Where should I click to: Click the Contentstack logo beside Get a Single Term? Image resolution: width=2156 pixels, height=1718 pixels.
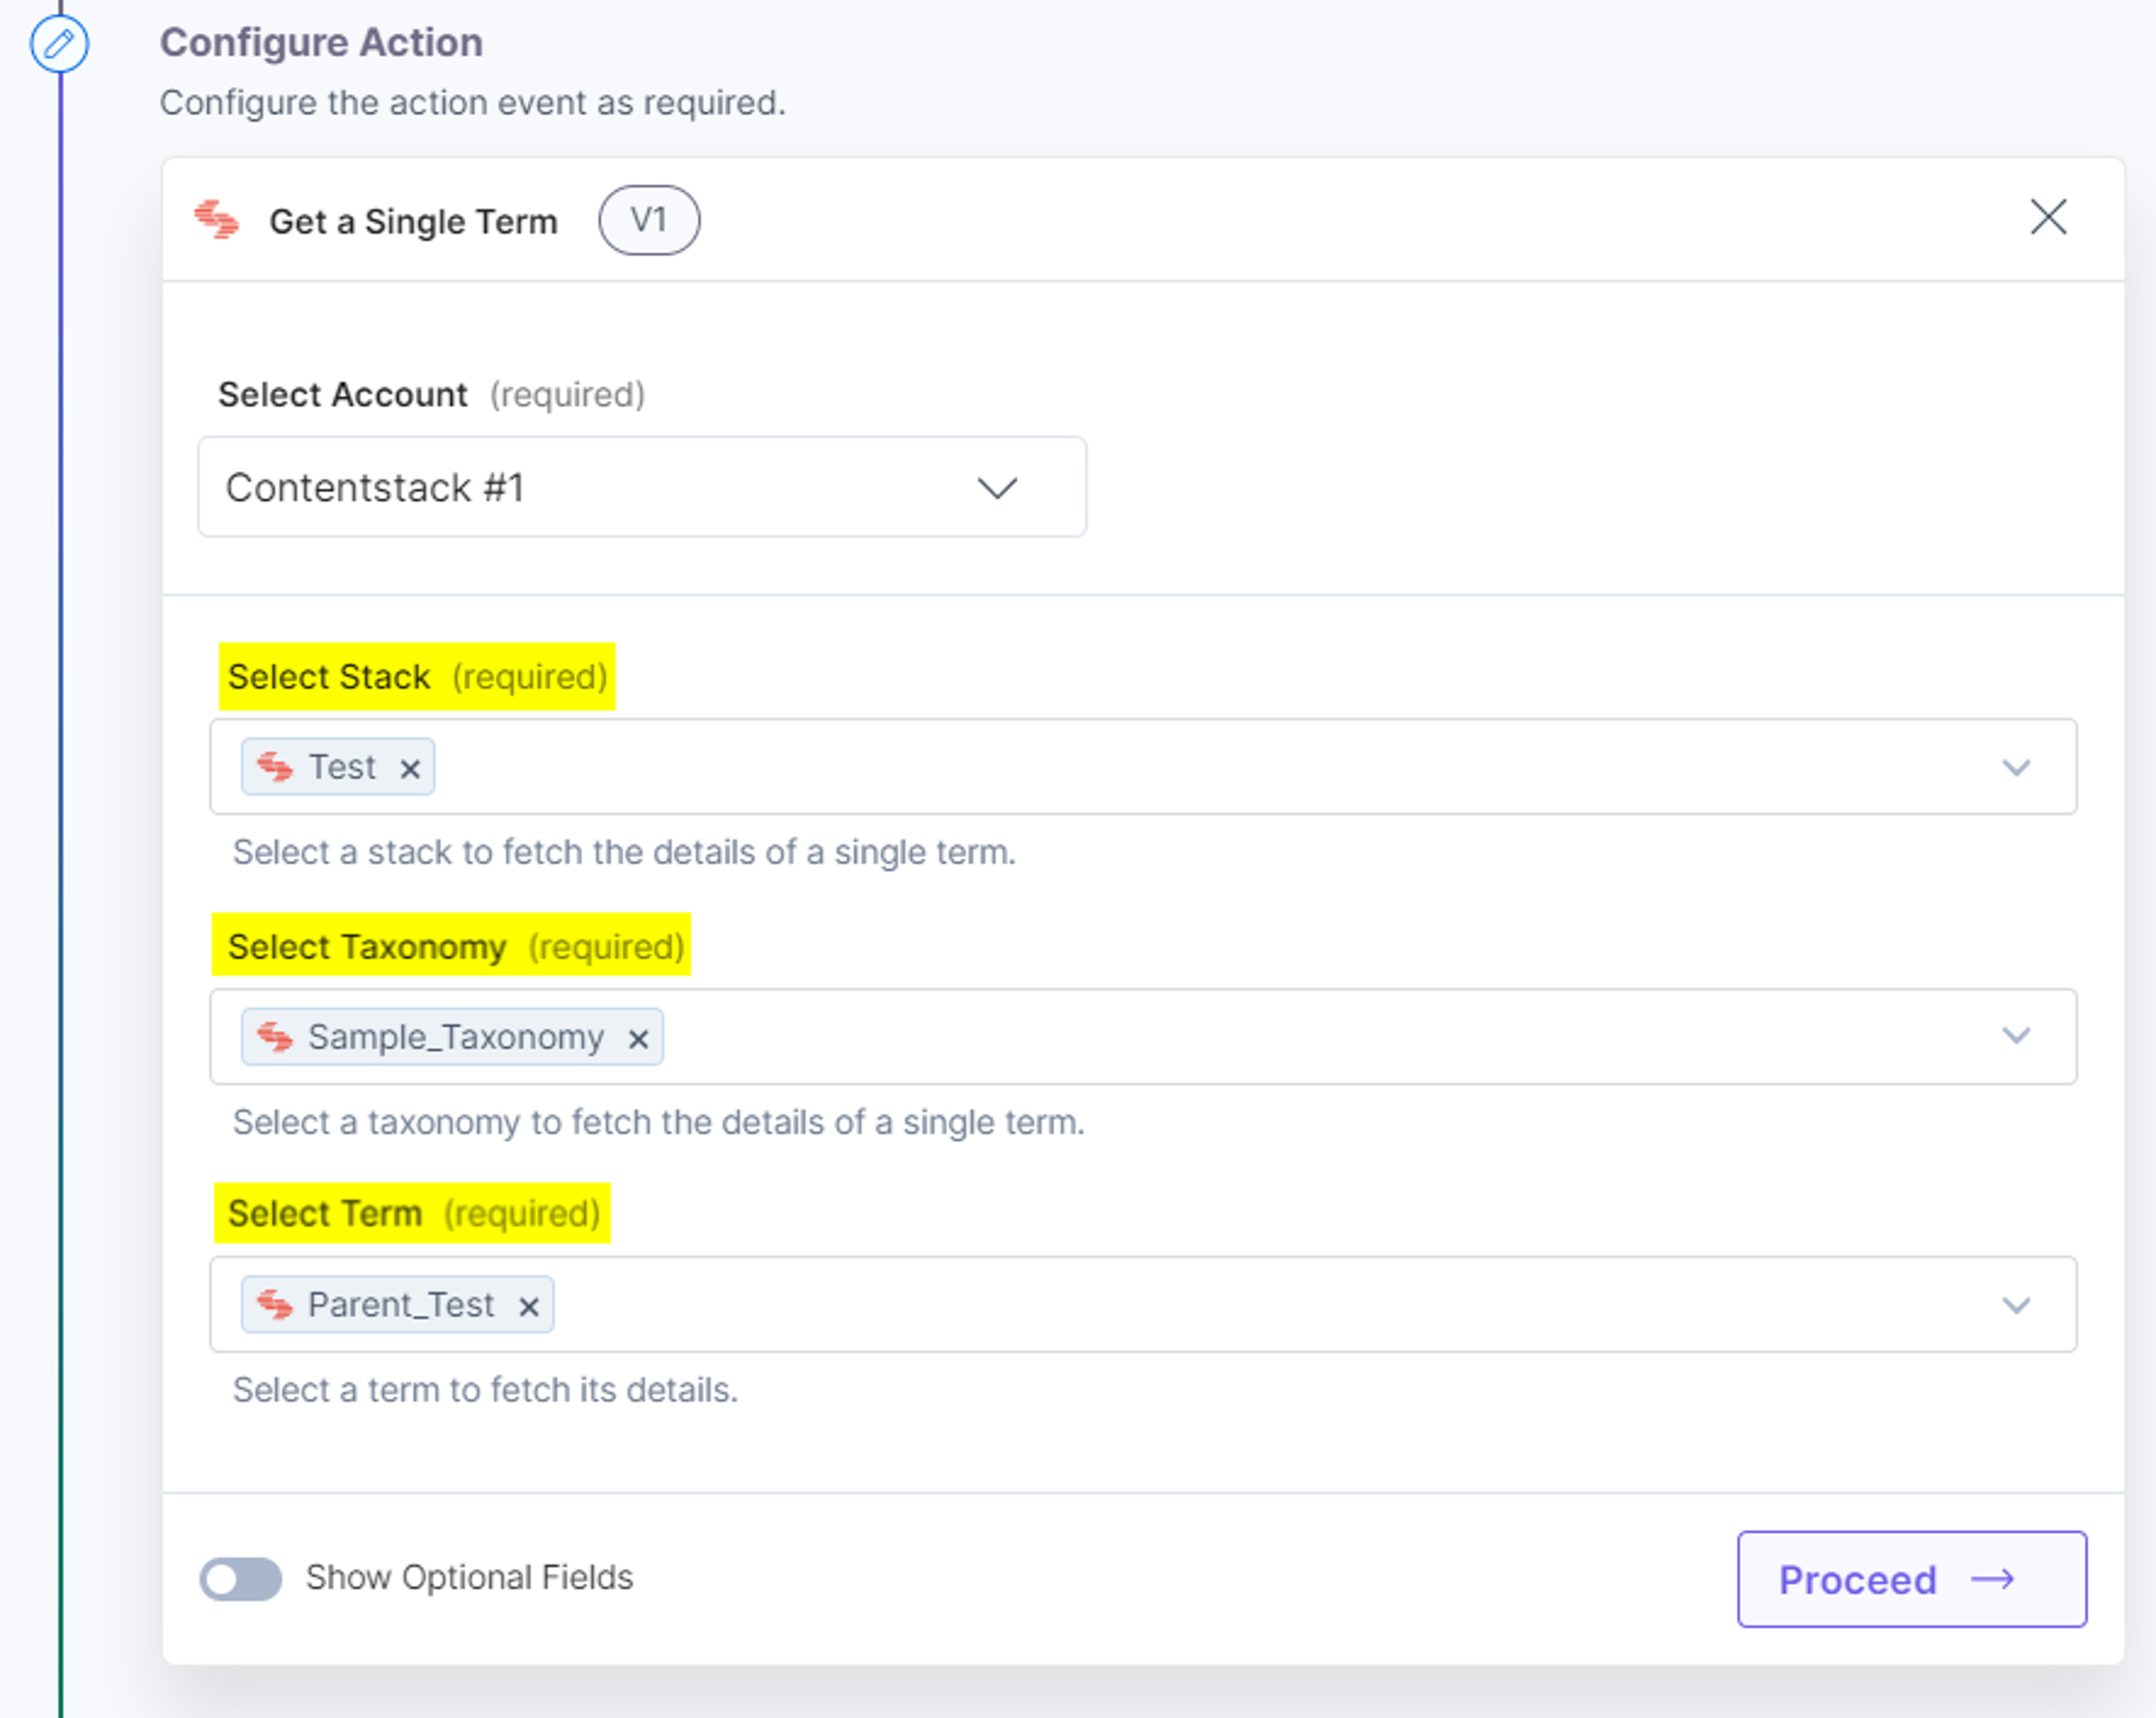(217, 220)
